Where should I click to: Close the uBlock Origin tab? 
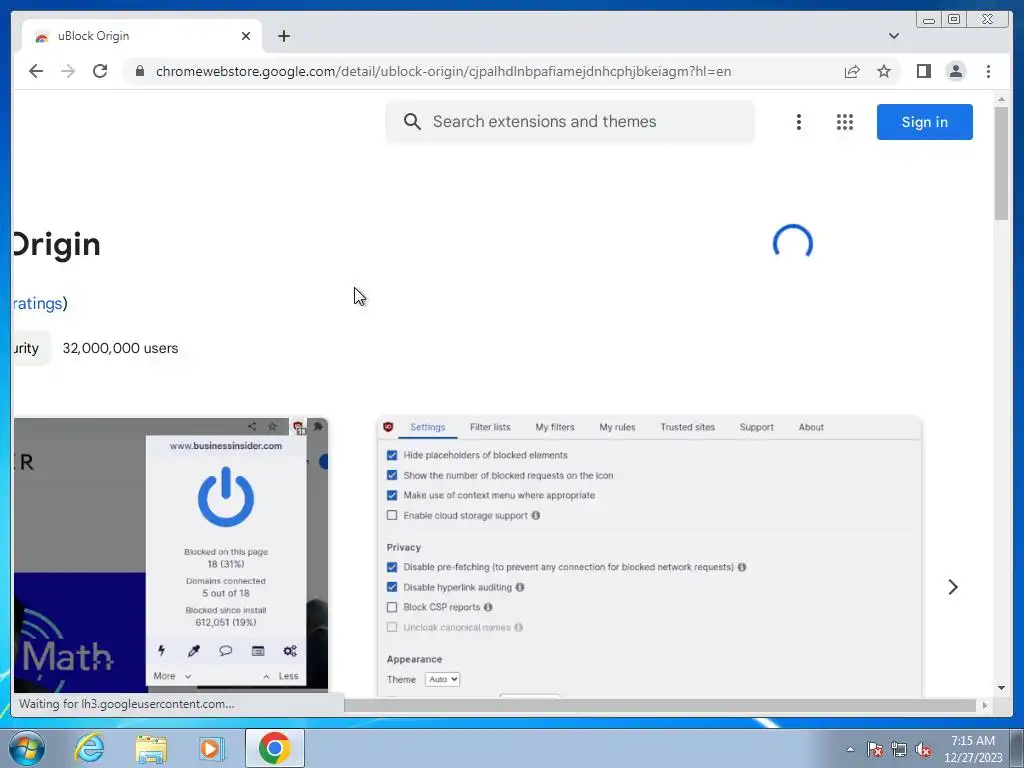pyautogui.click(x=246, y=36)
